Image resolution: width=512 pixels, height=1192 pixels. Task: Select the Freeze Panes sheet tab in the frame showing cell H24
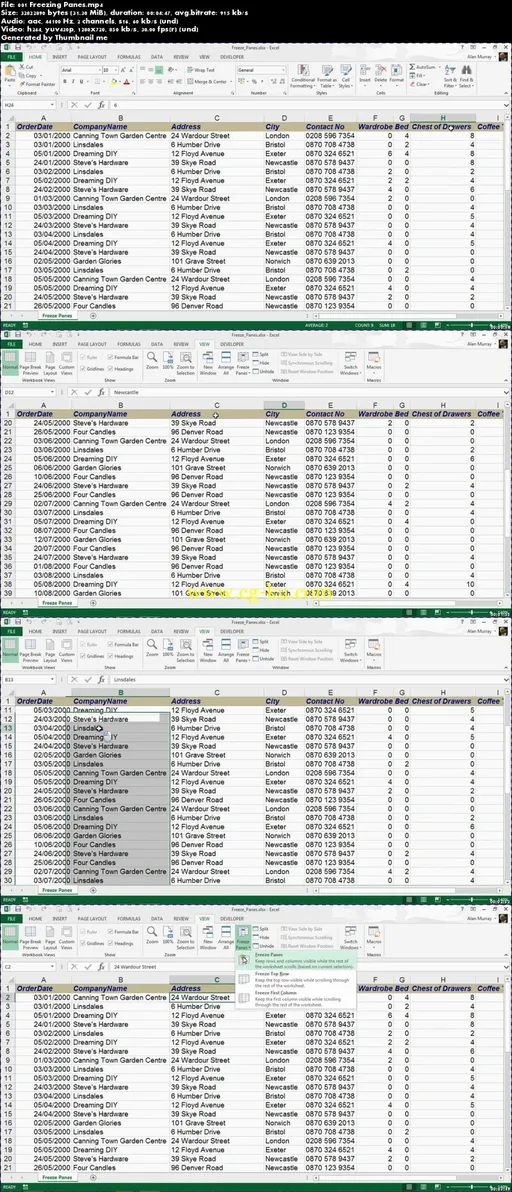click(58, 315)
